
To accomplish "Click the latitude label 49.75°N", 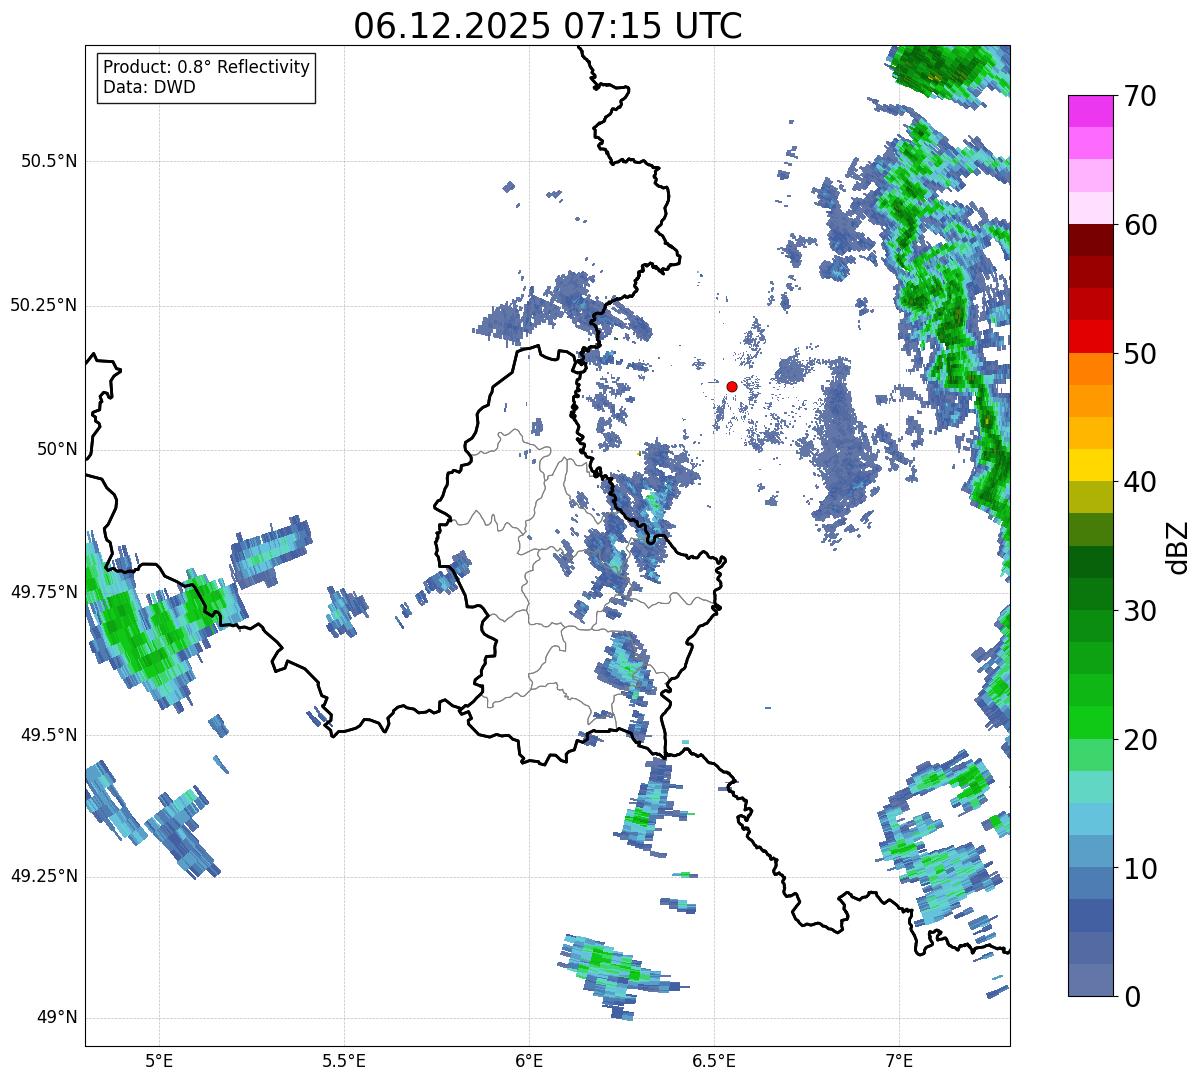I will 43,592.
